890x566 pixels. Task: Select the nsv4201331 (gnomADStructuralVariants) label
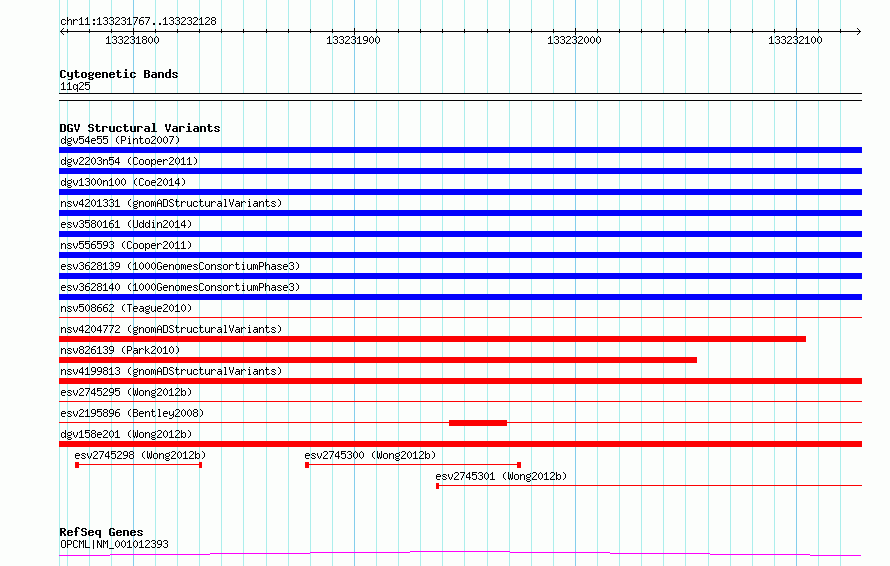(x=171, y=203)
